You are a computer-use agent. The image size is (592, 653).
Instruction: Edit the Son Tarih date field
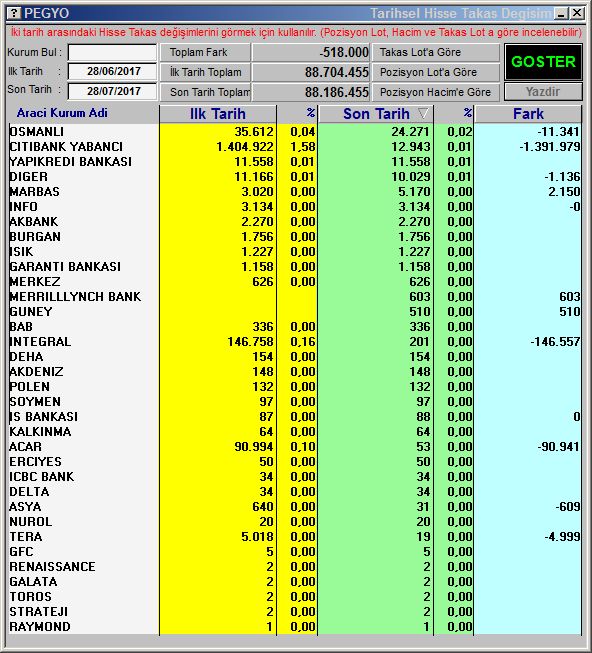pos(112,91)
